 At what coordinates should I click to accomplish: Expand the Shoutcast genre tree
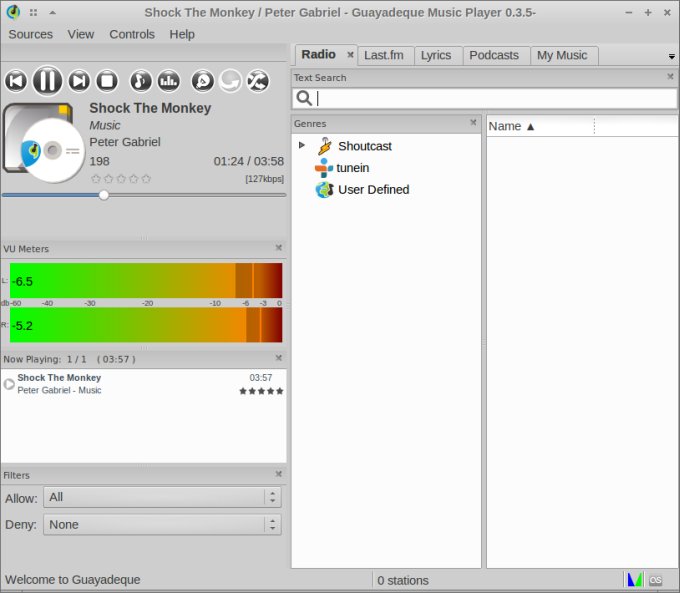(x=302, y=146)
